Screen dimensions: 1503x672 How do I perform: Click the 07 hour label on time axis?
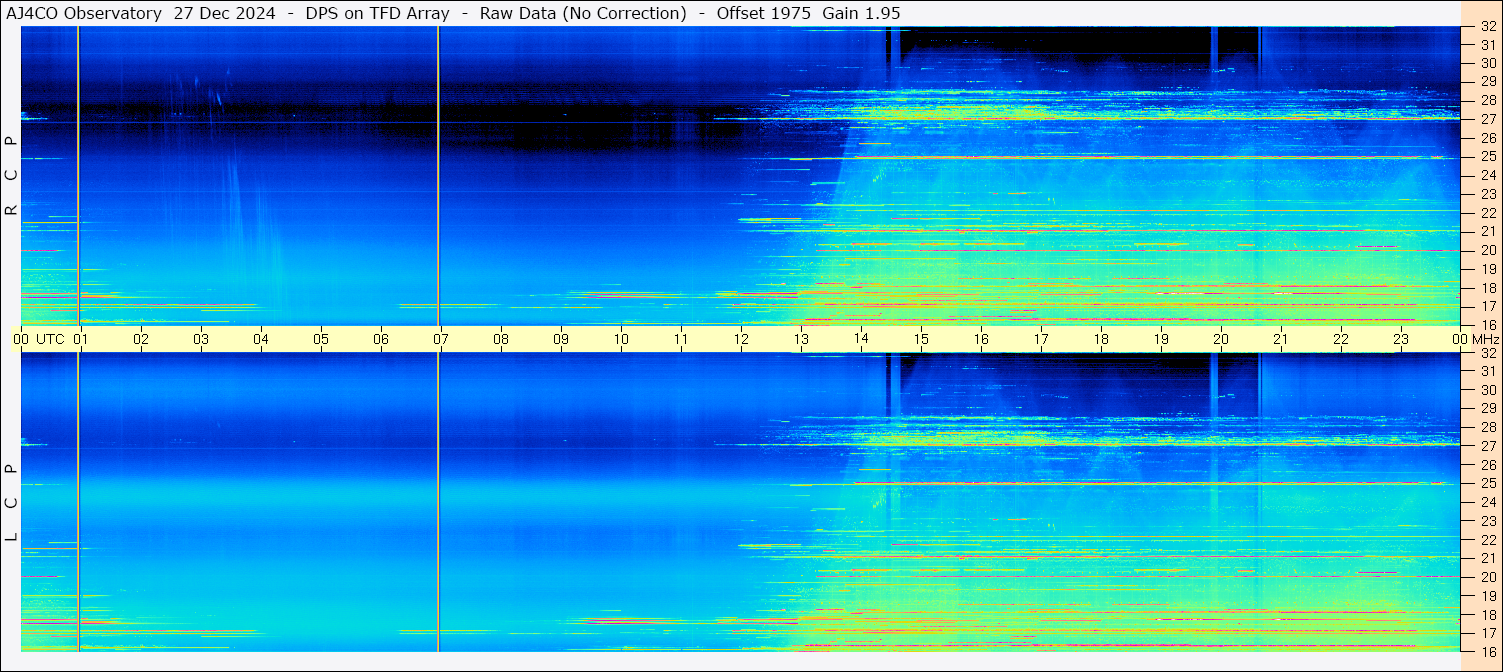[x=441, y=339]
